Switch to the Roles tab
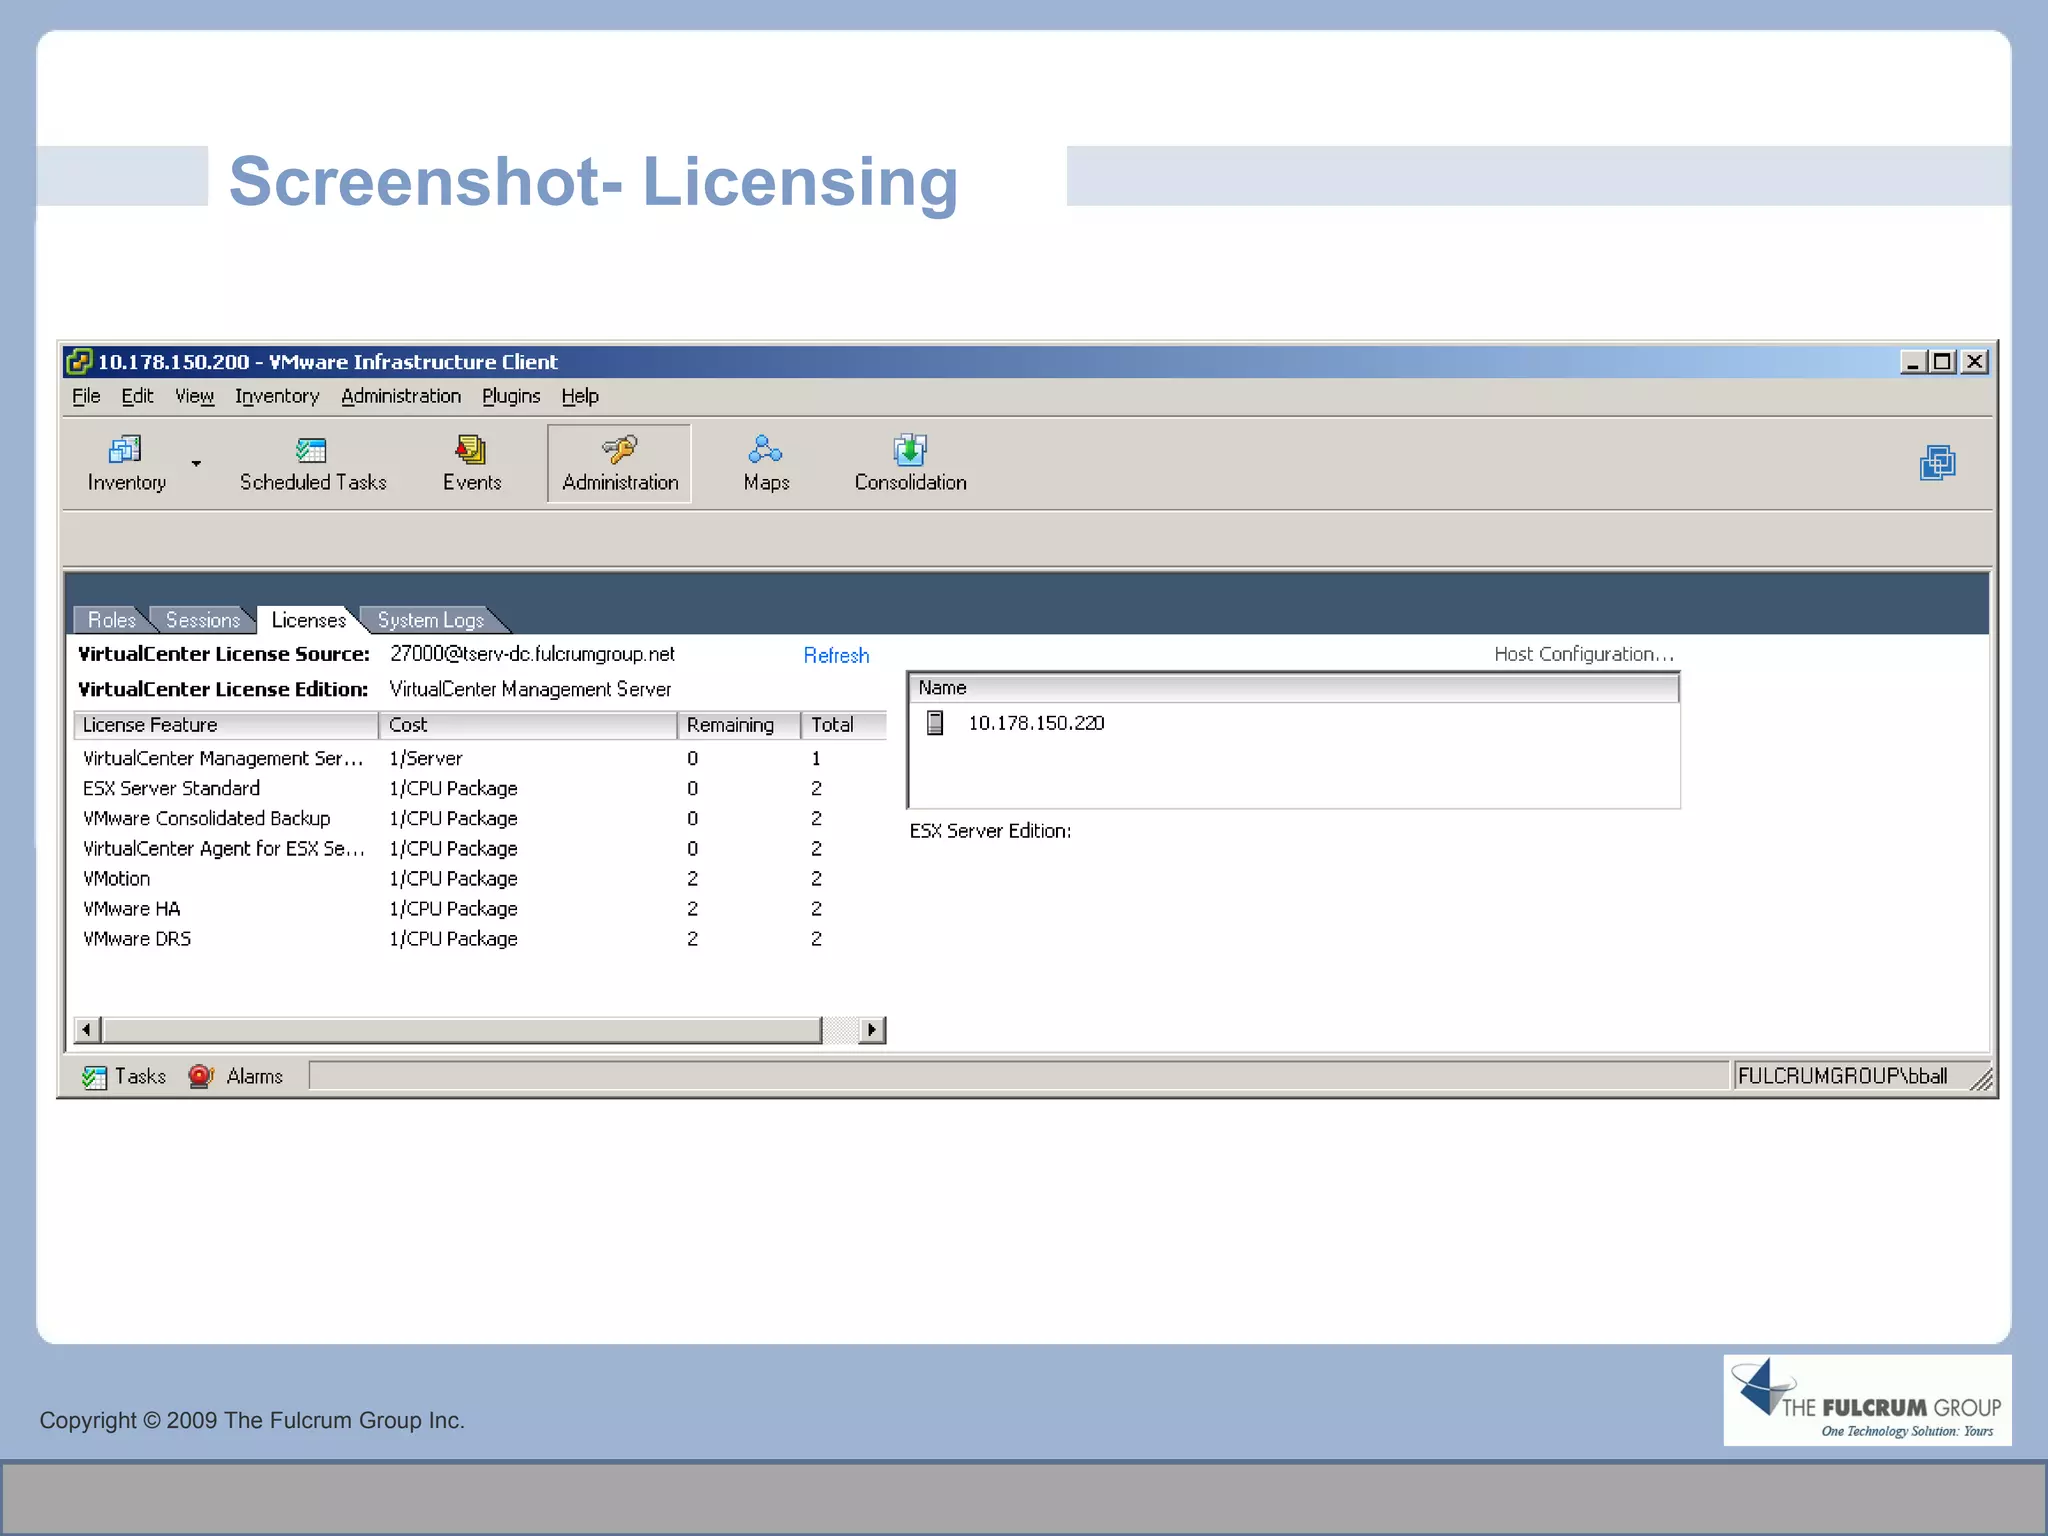This screenshot has height=1536, width=2048. [111, 620]
